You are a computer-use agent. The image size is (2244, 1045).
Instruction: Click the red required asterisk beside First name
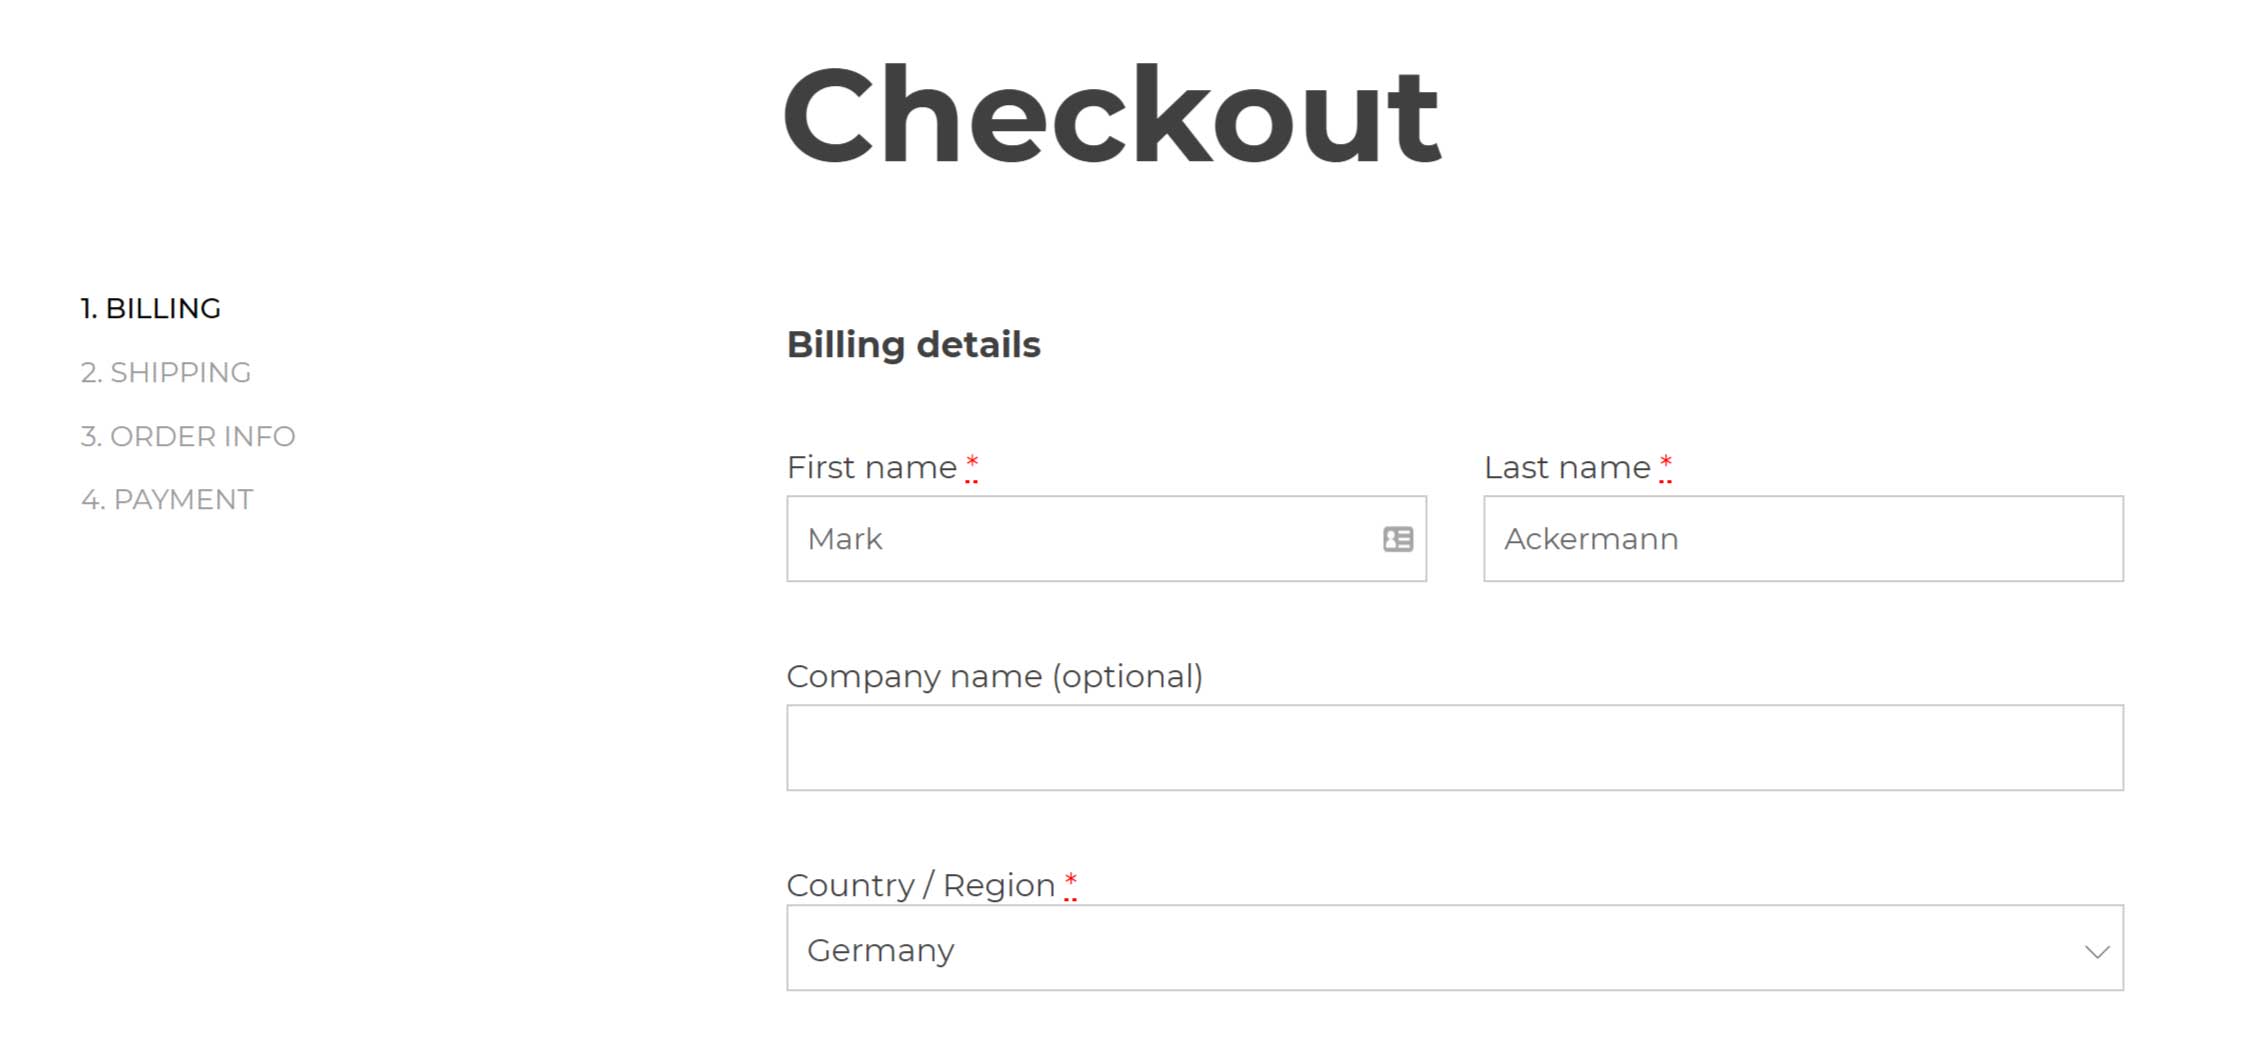[971, 465]
